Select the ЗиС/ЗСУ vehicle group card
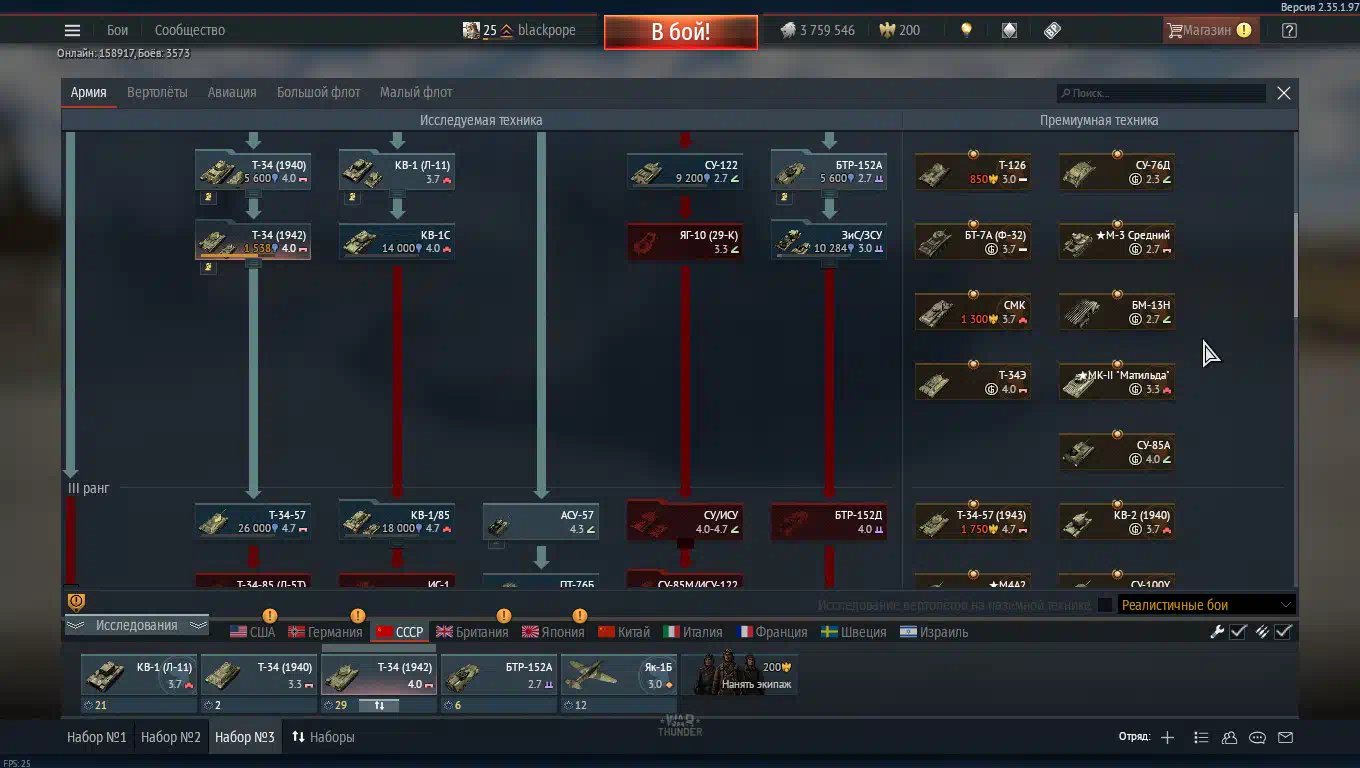1360x768 pixels. [829, 241]
